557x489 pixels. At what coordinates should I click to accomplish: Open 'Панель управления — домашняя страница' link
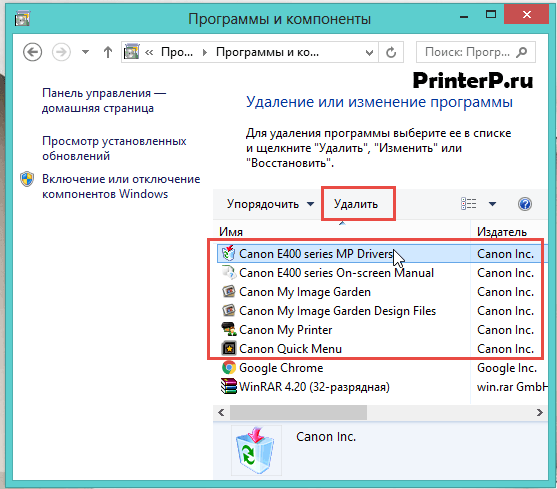(x=104, y=100)
